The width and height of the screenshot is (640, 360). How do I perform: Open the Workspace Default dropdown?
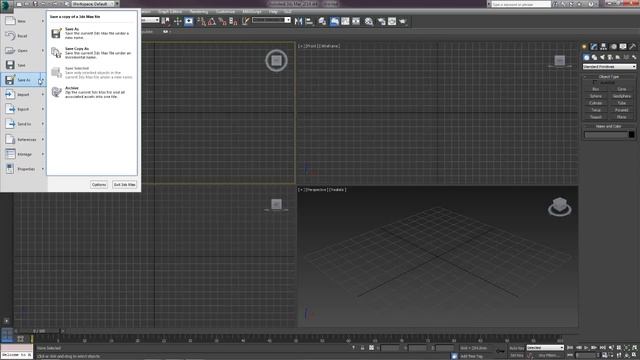pyautogui.click(x=93, y=4)
